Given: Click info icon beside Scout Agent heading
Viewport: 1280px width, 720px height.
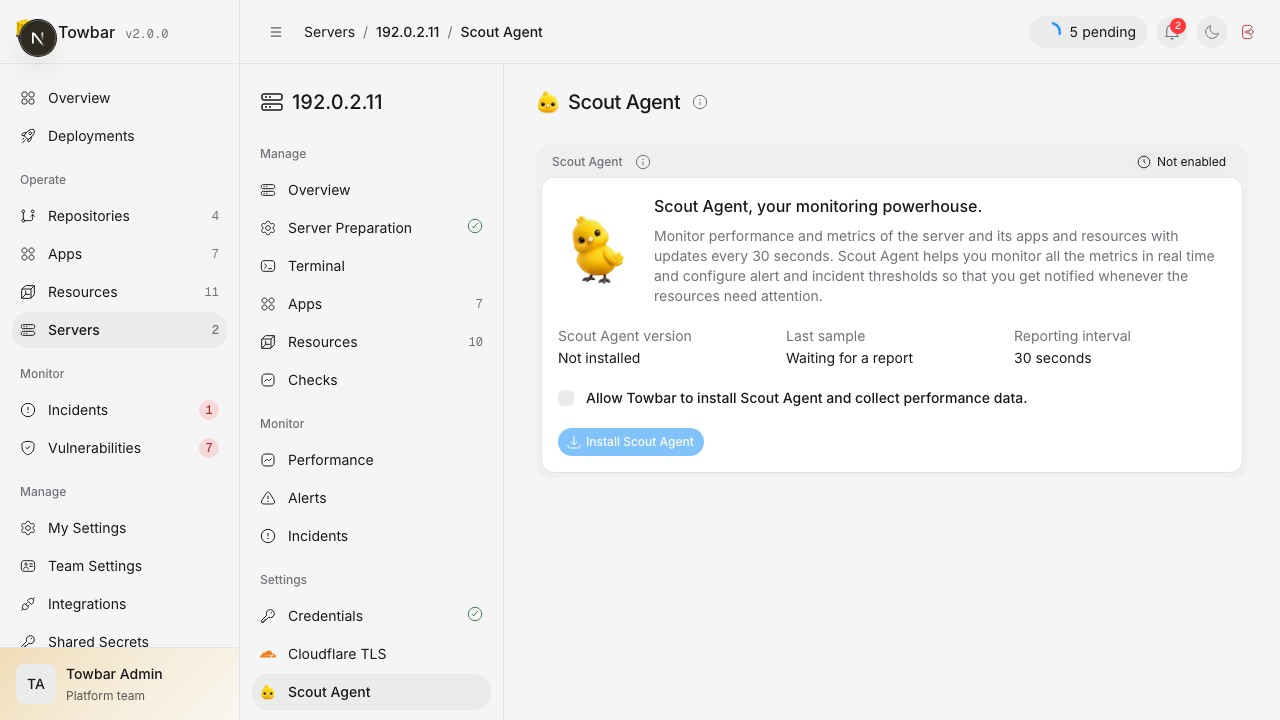Looking at the screenshot, I should tap(700, 102).
